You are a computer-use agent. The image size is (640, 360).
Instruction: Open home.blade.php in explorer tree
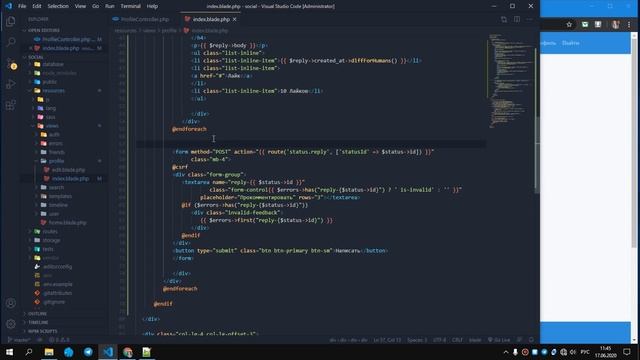click(67, 222)
